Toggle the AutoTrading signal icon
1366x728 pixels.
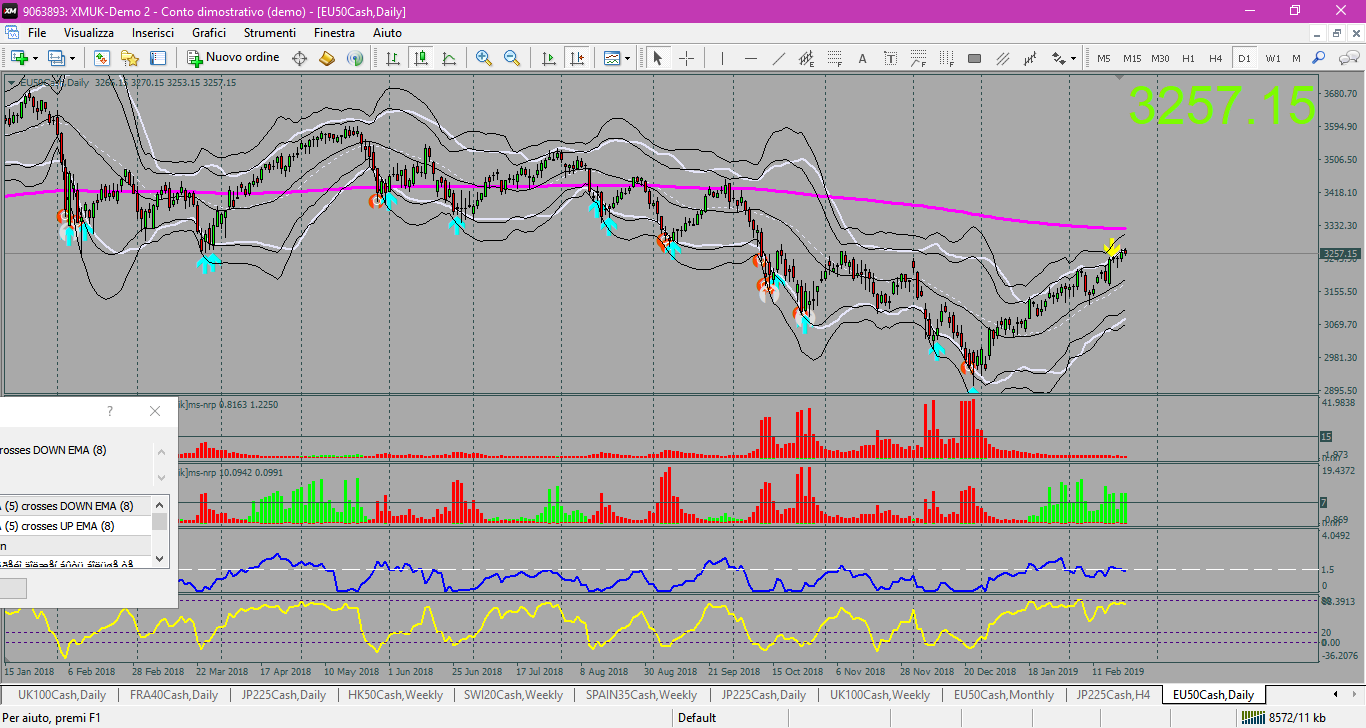coord(355,58)
